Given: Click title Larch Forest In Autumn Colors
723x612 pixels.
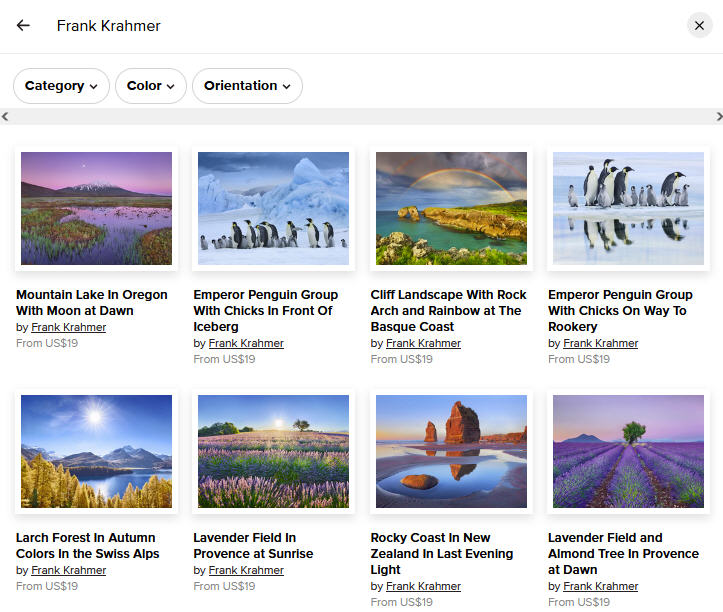Looking at the screenshot, I should click(88, 546).
